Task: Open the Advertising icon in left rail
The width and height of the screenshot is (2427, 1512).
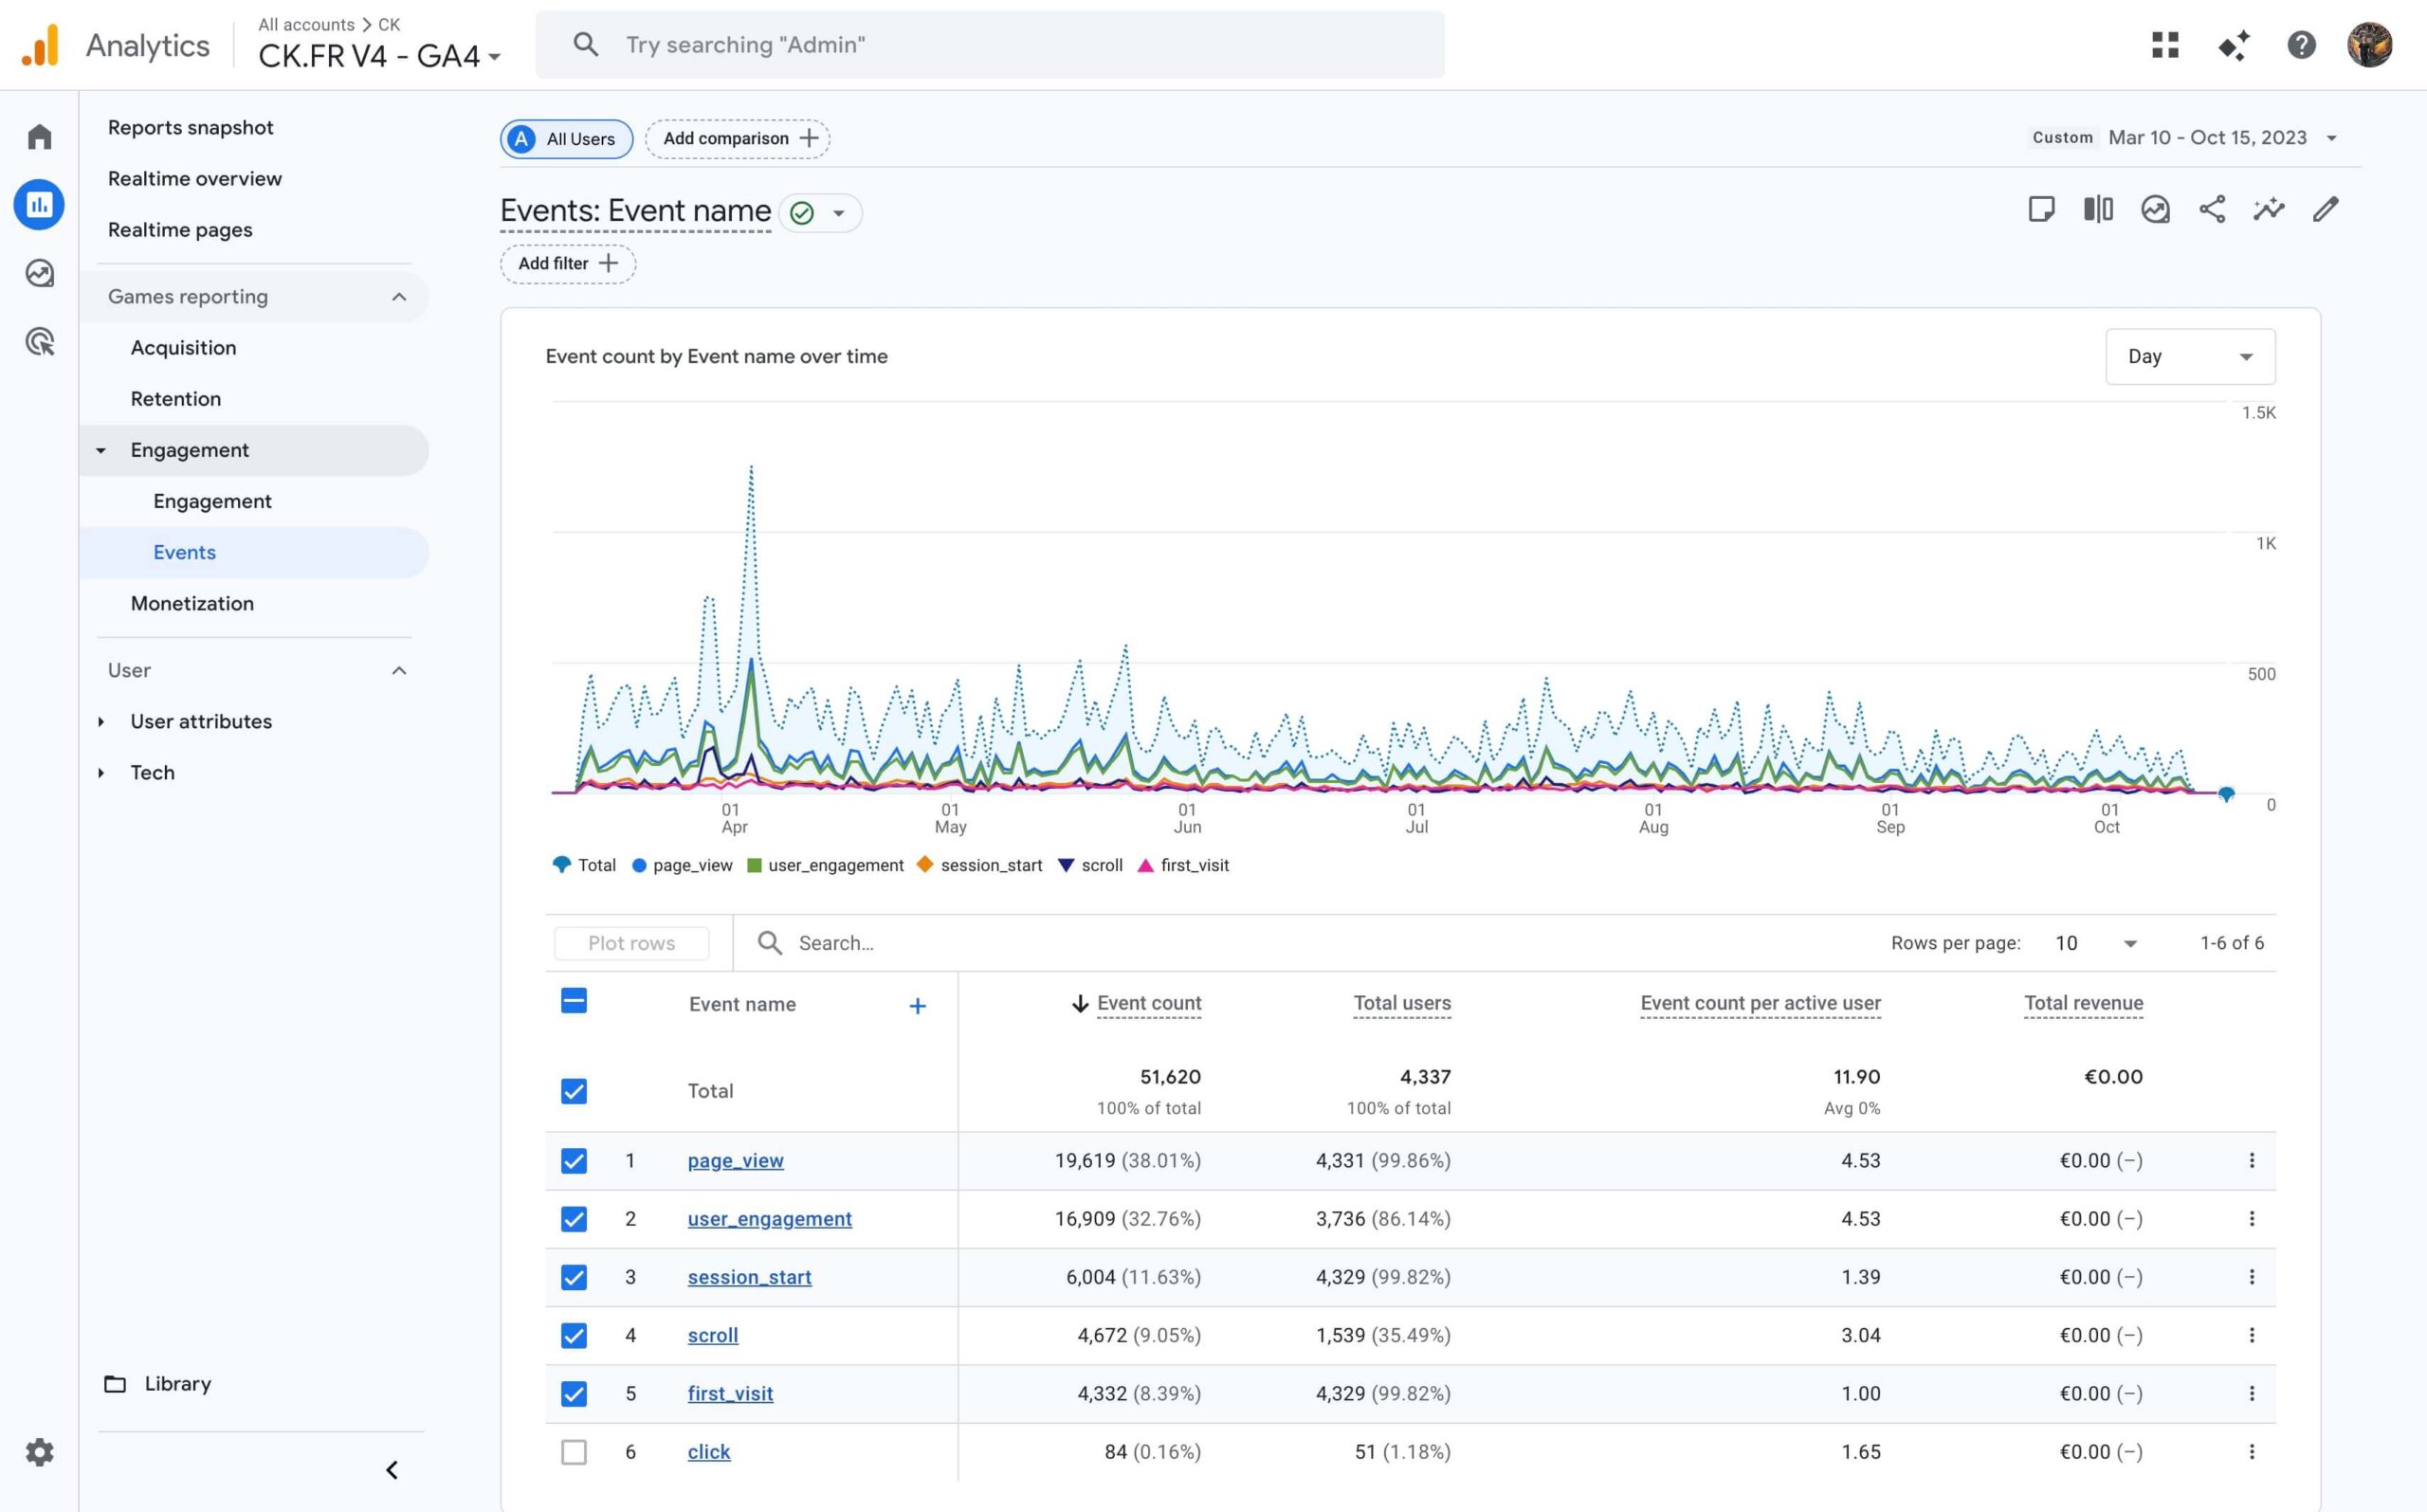Action: pos(40,342)
